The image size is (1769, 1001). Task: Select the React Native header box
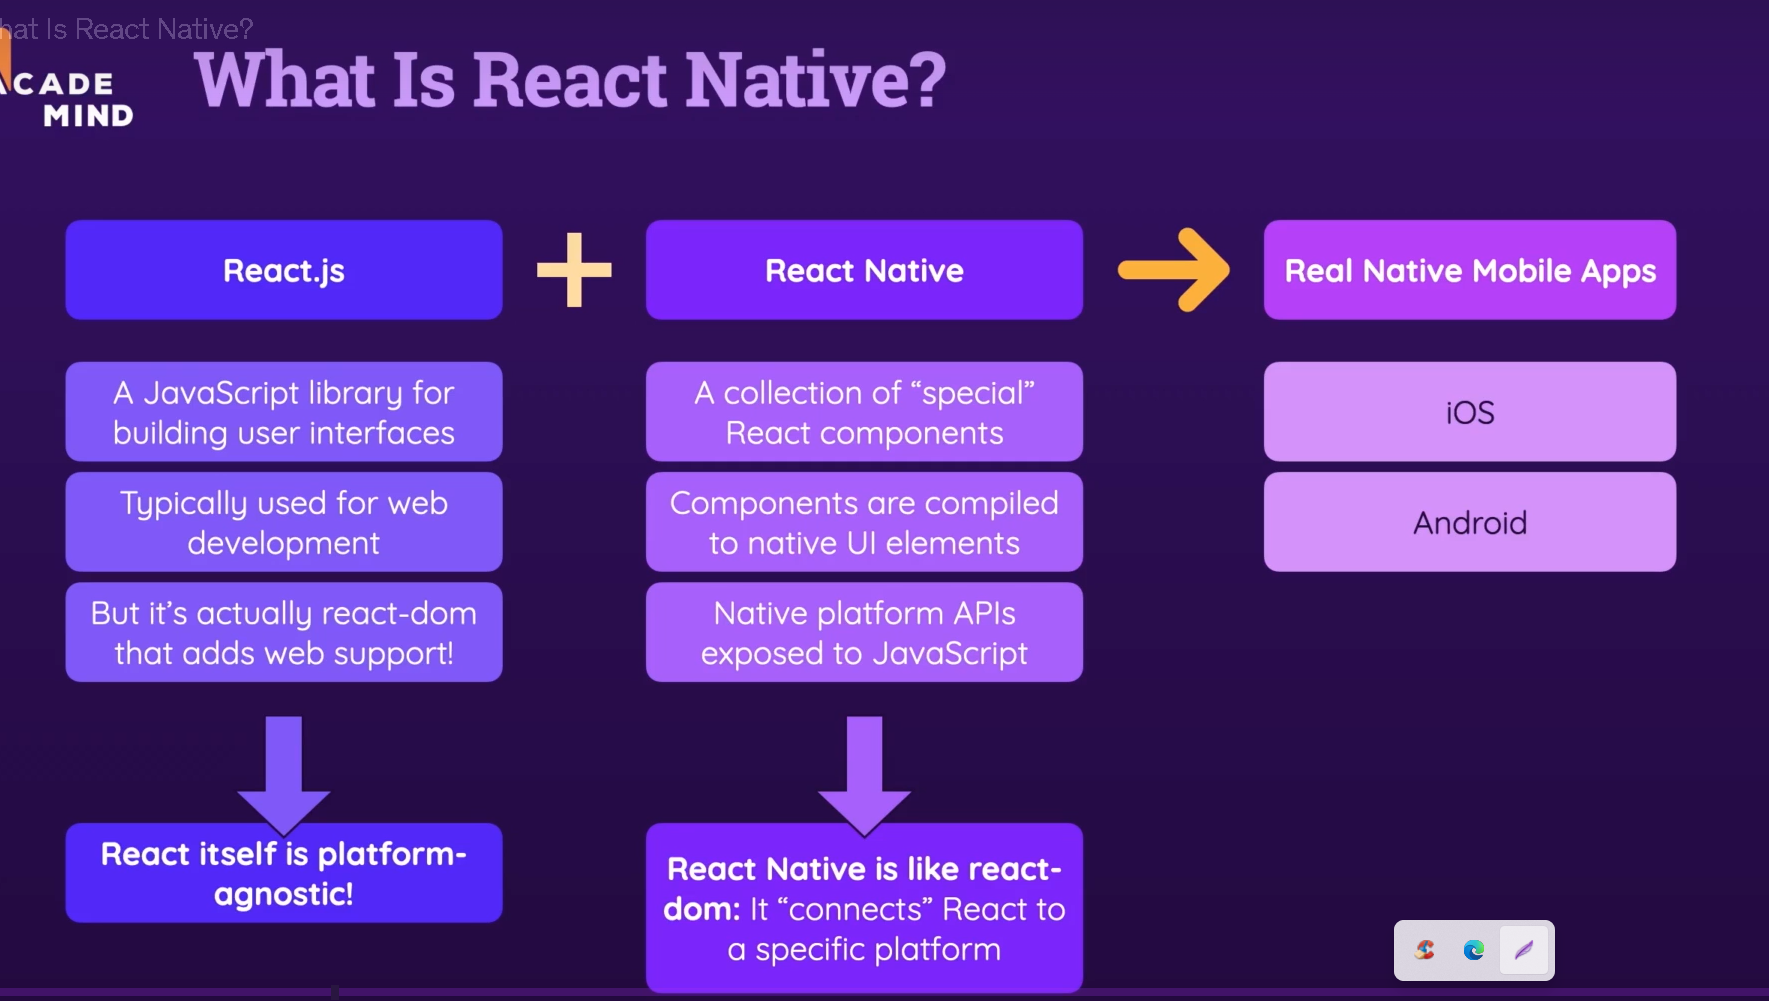pyautogui.click(x=864, y=270)
